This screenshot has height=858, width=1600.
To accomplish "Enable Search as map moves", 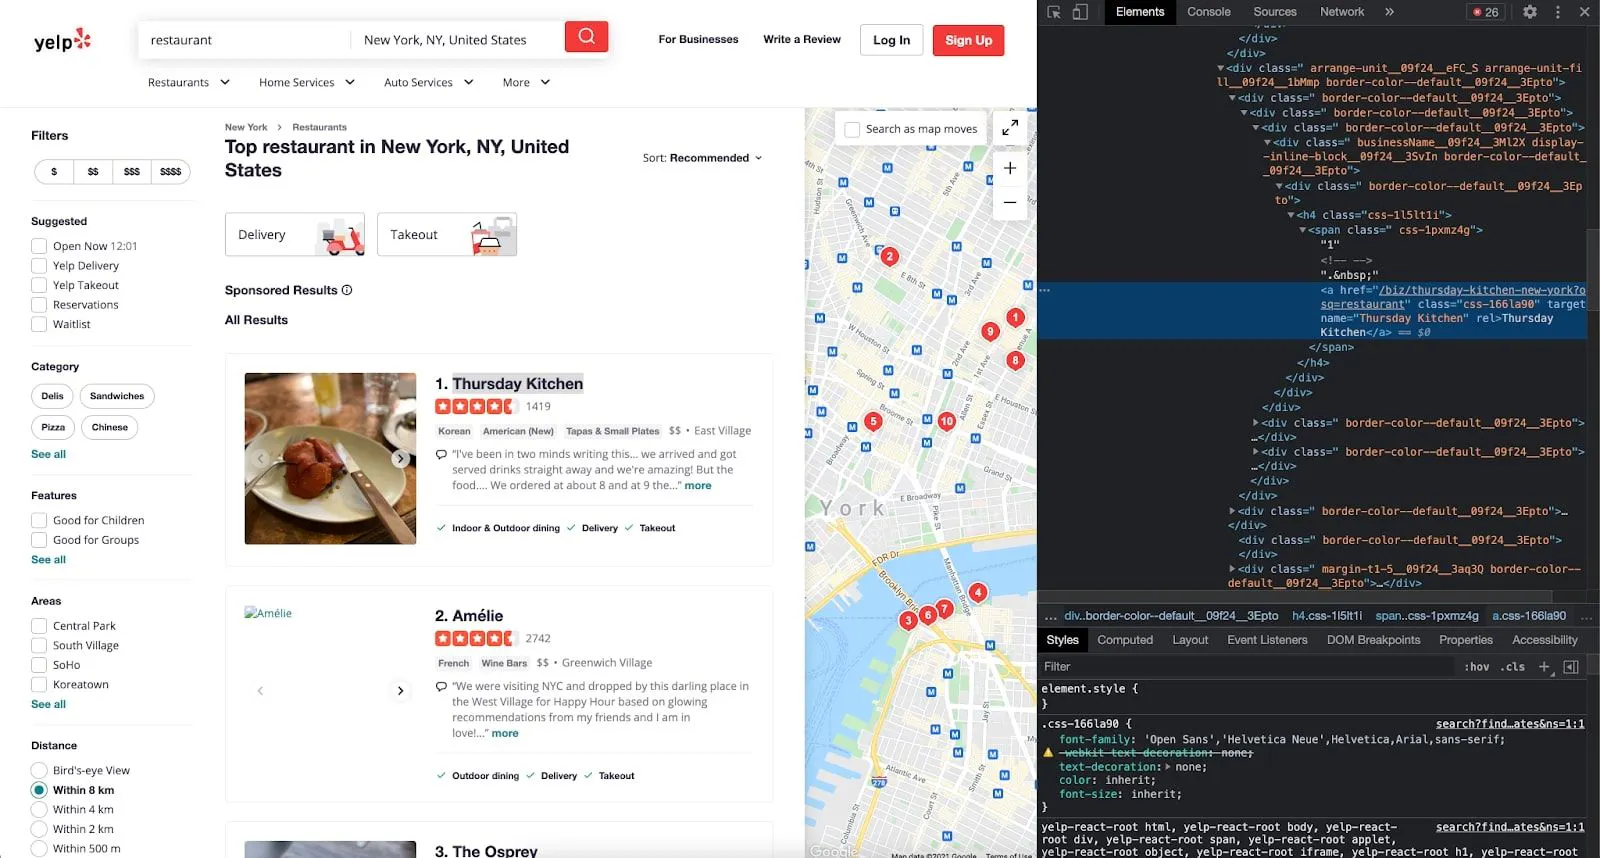I will 852,129.
